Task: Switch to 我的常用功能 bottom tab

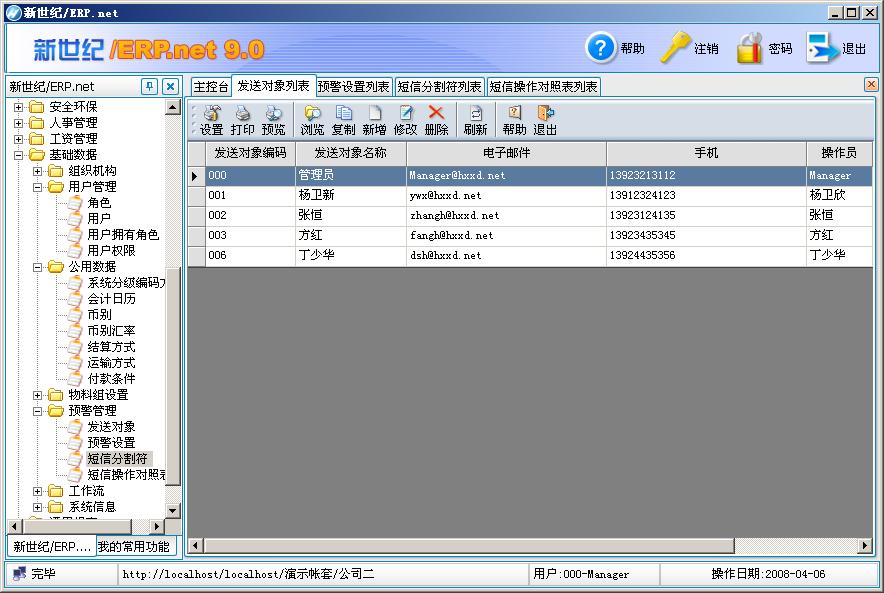Action: pyautogui.click(x=134, y=546)
